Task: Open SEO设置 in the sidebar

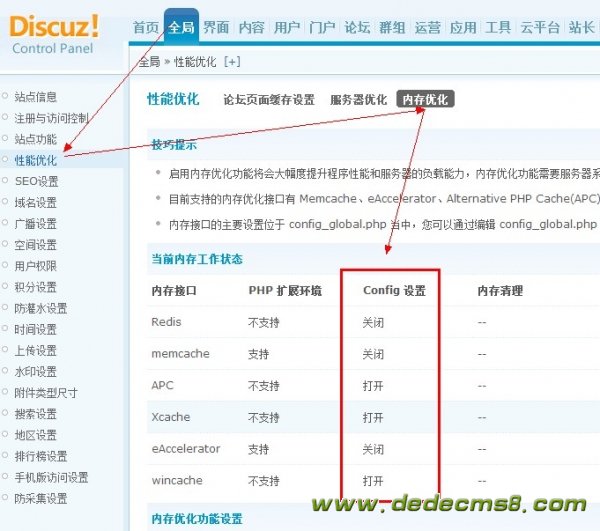Action: click(x=36, y=181)
